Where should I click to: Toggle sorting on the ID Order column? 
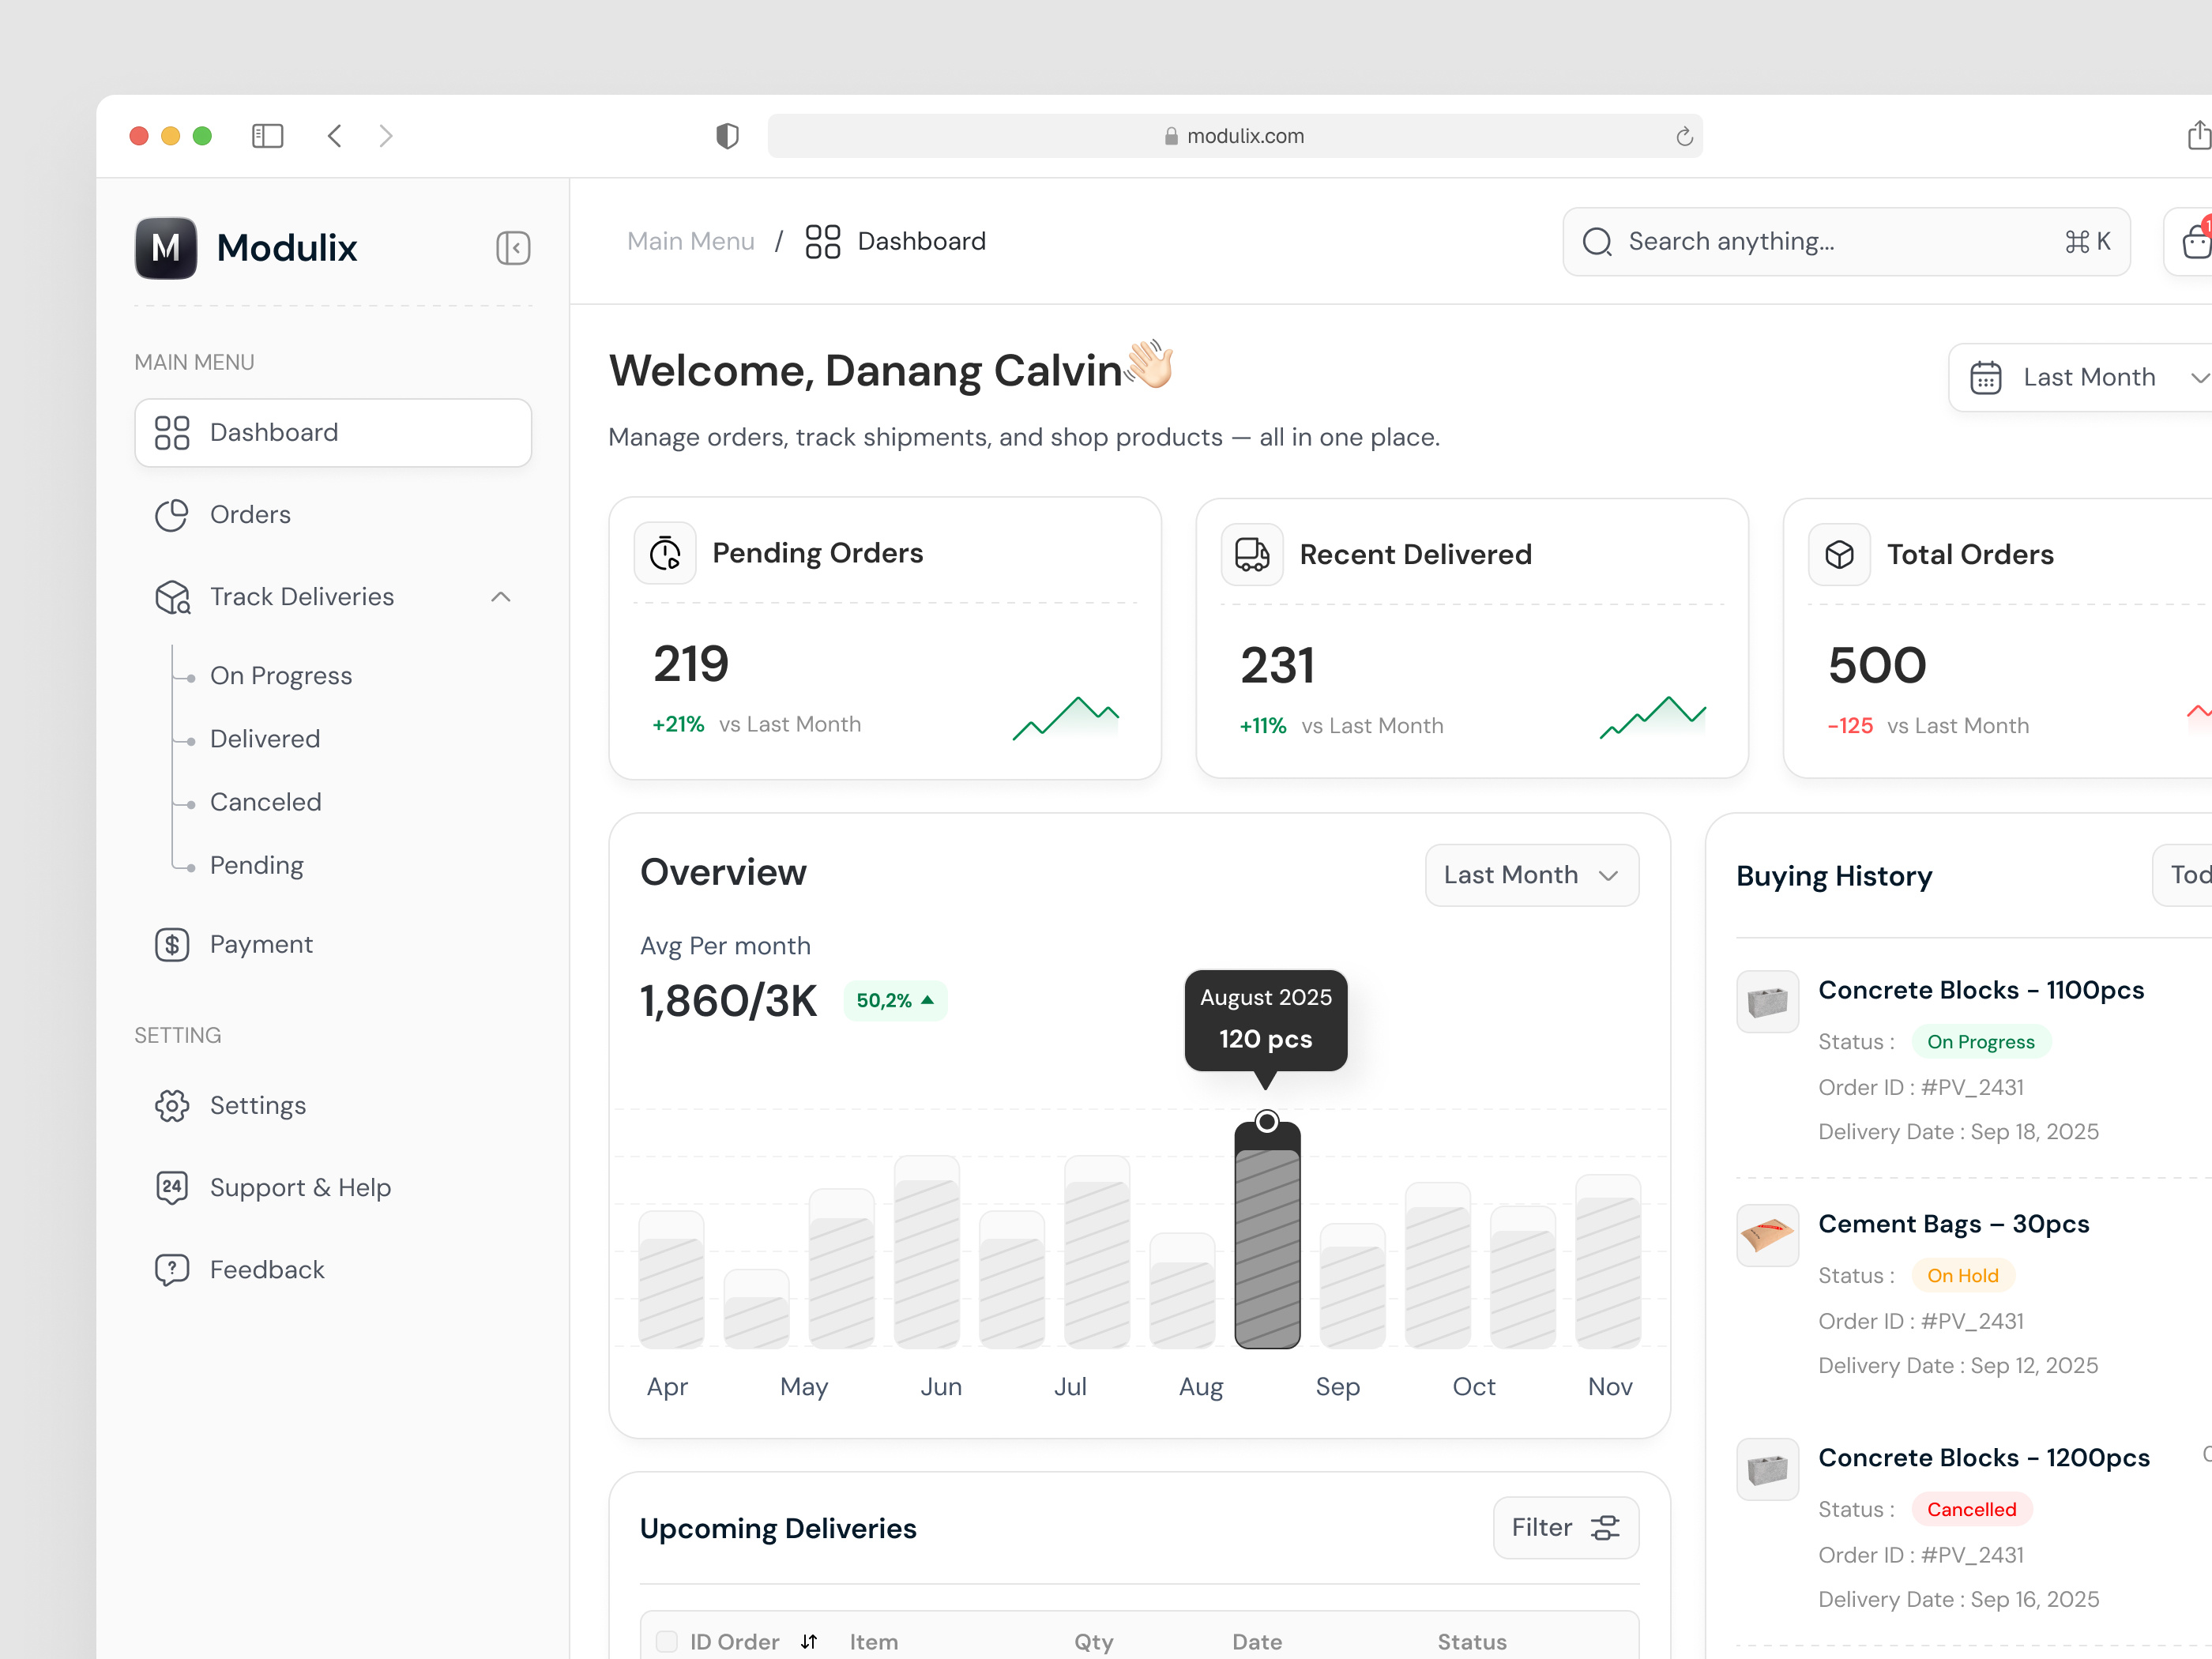809,1641
